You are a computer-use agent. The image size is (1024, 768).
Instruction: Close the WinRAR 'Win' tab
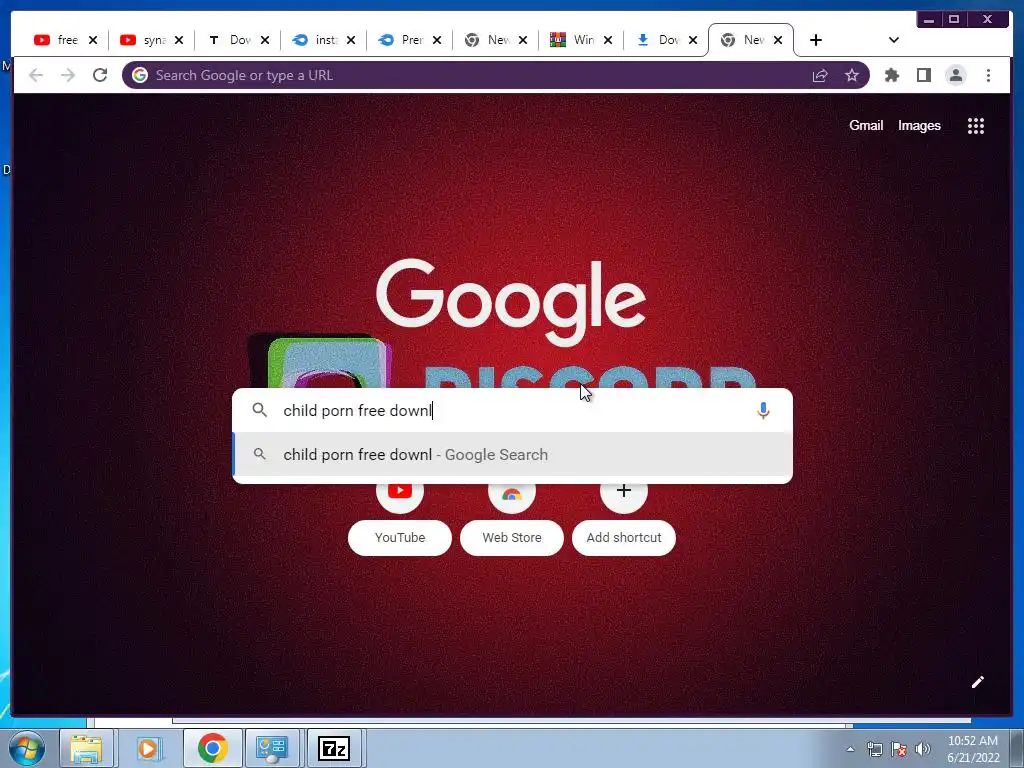coord(608,40)
